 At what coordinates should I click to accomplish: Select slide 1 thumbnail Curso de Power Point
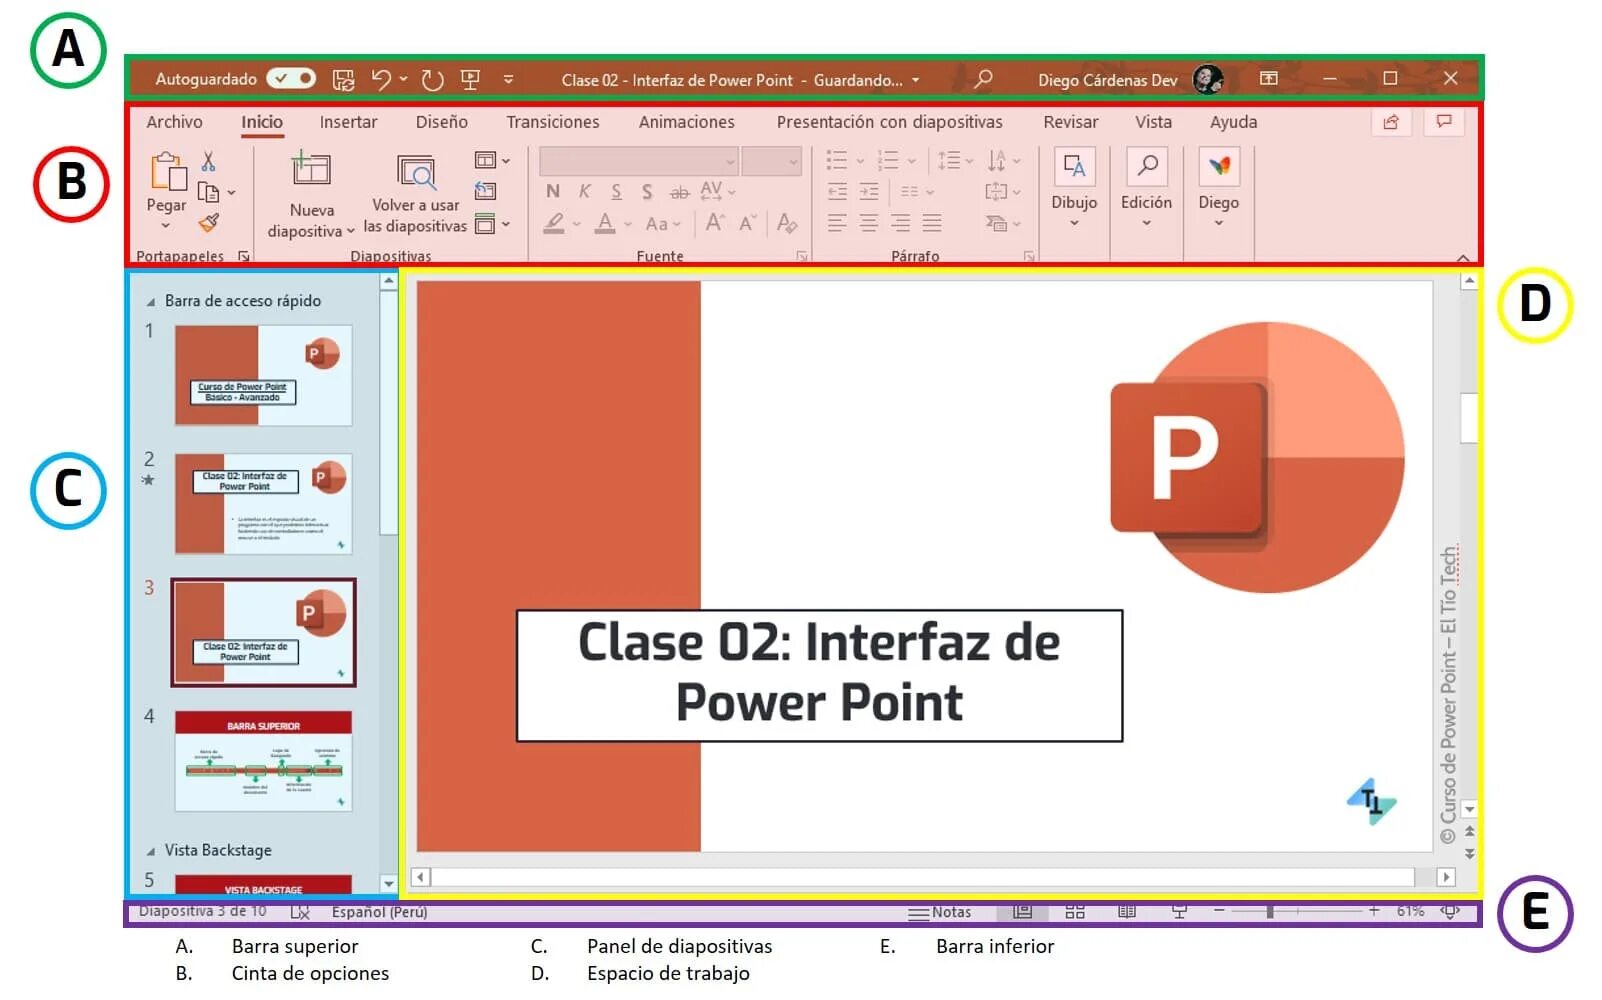click(x=263, y=376)
